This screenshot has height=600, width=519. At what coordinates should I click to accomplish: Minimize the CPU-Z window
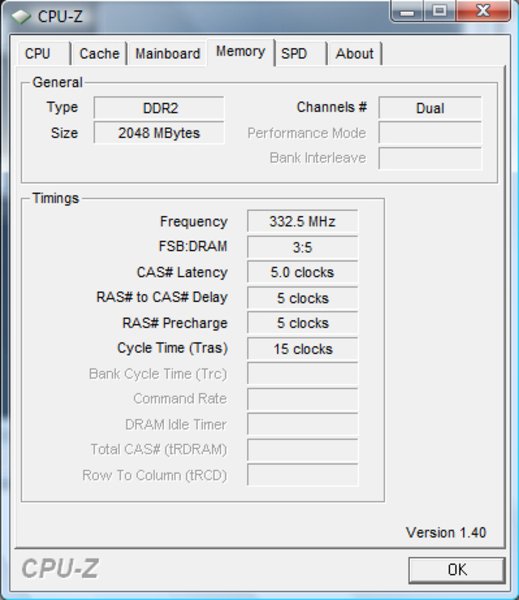[407, 11]
